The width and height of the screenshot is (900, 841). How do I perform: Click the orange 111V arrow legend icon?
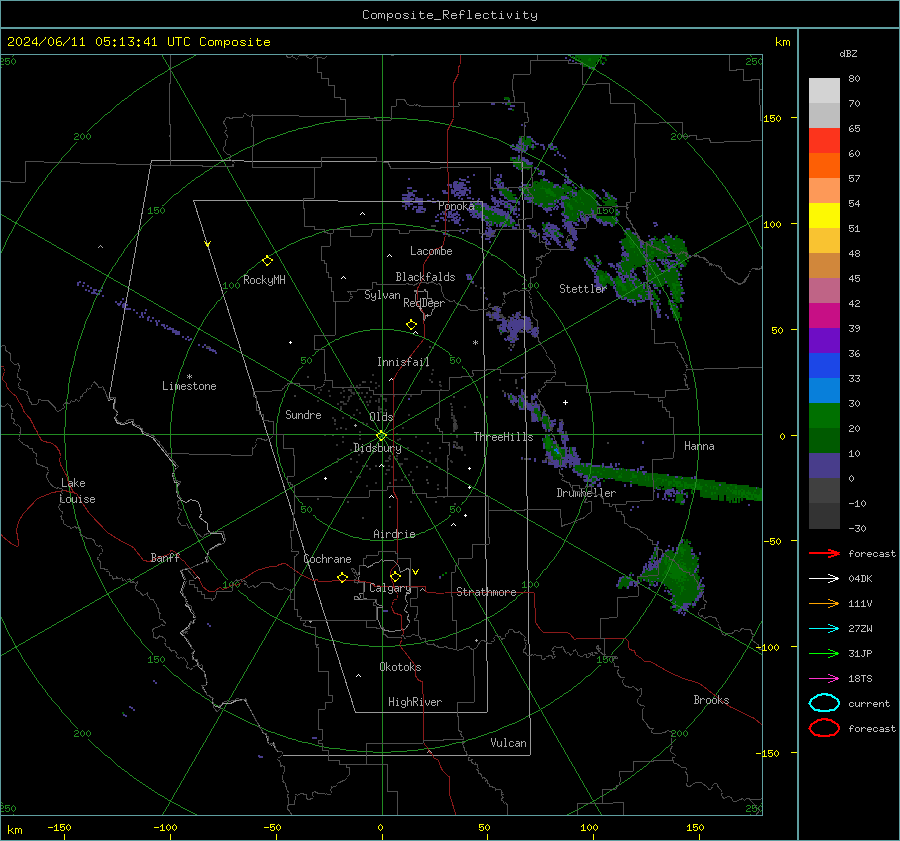[824, 603]
